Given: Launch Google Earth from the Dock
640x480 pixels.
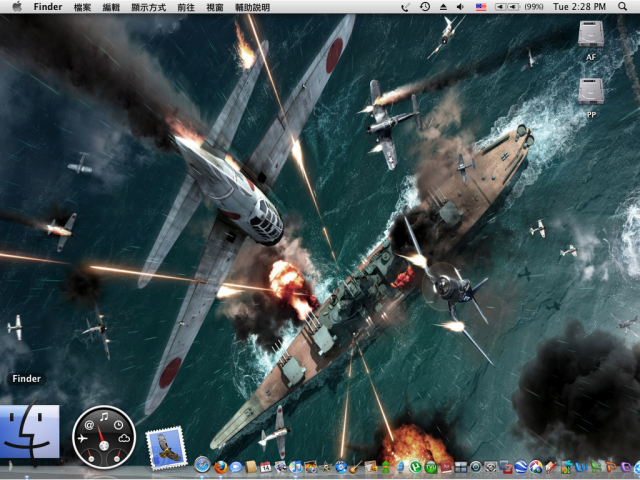Looking at the screenshot, I should (521, 467).
